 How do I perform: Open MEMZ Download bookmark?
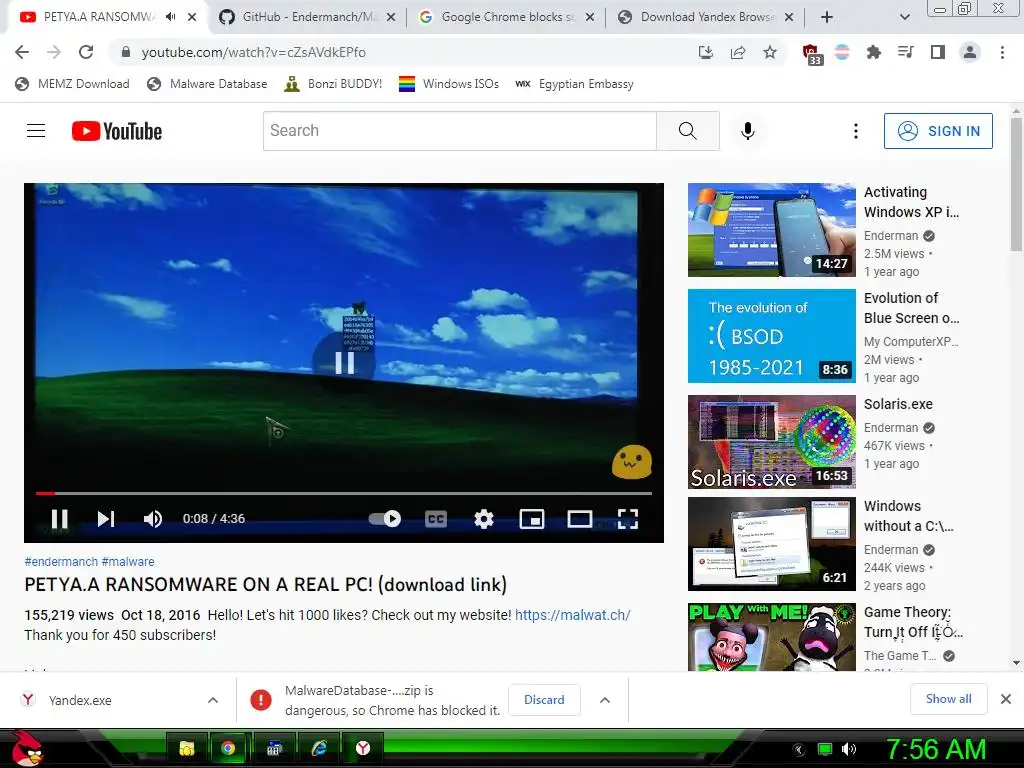(72, 84)
